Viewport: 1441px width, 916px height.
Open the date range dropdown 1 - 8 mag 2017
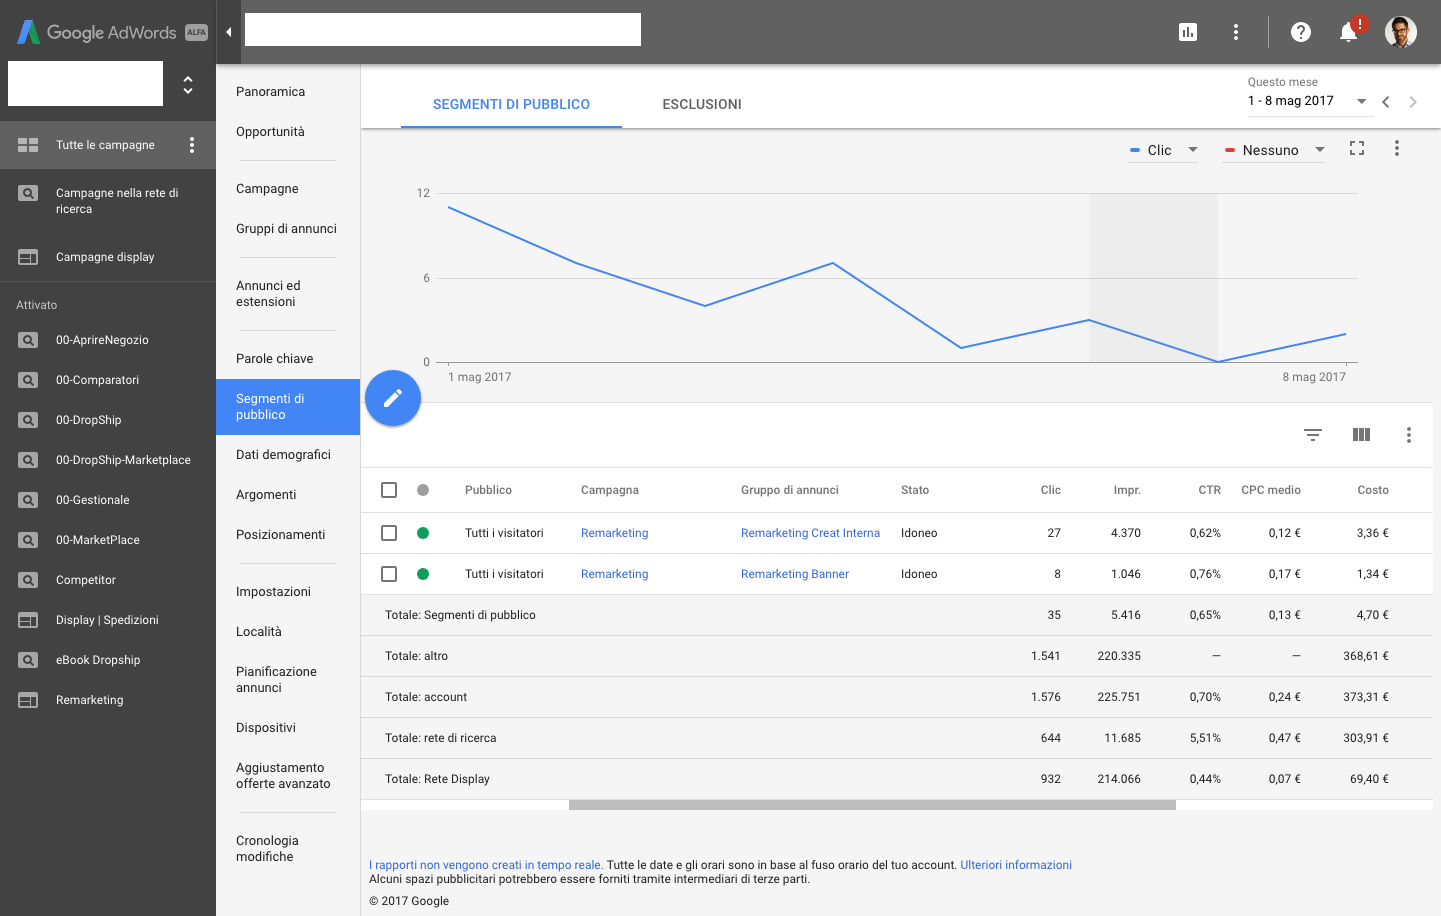tap(1308, 101)
